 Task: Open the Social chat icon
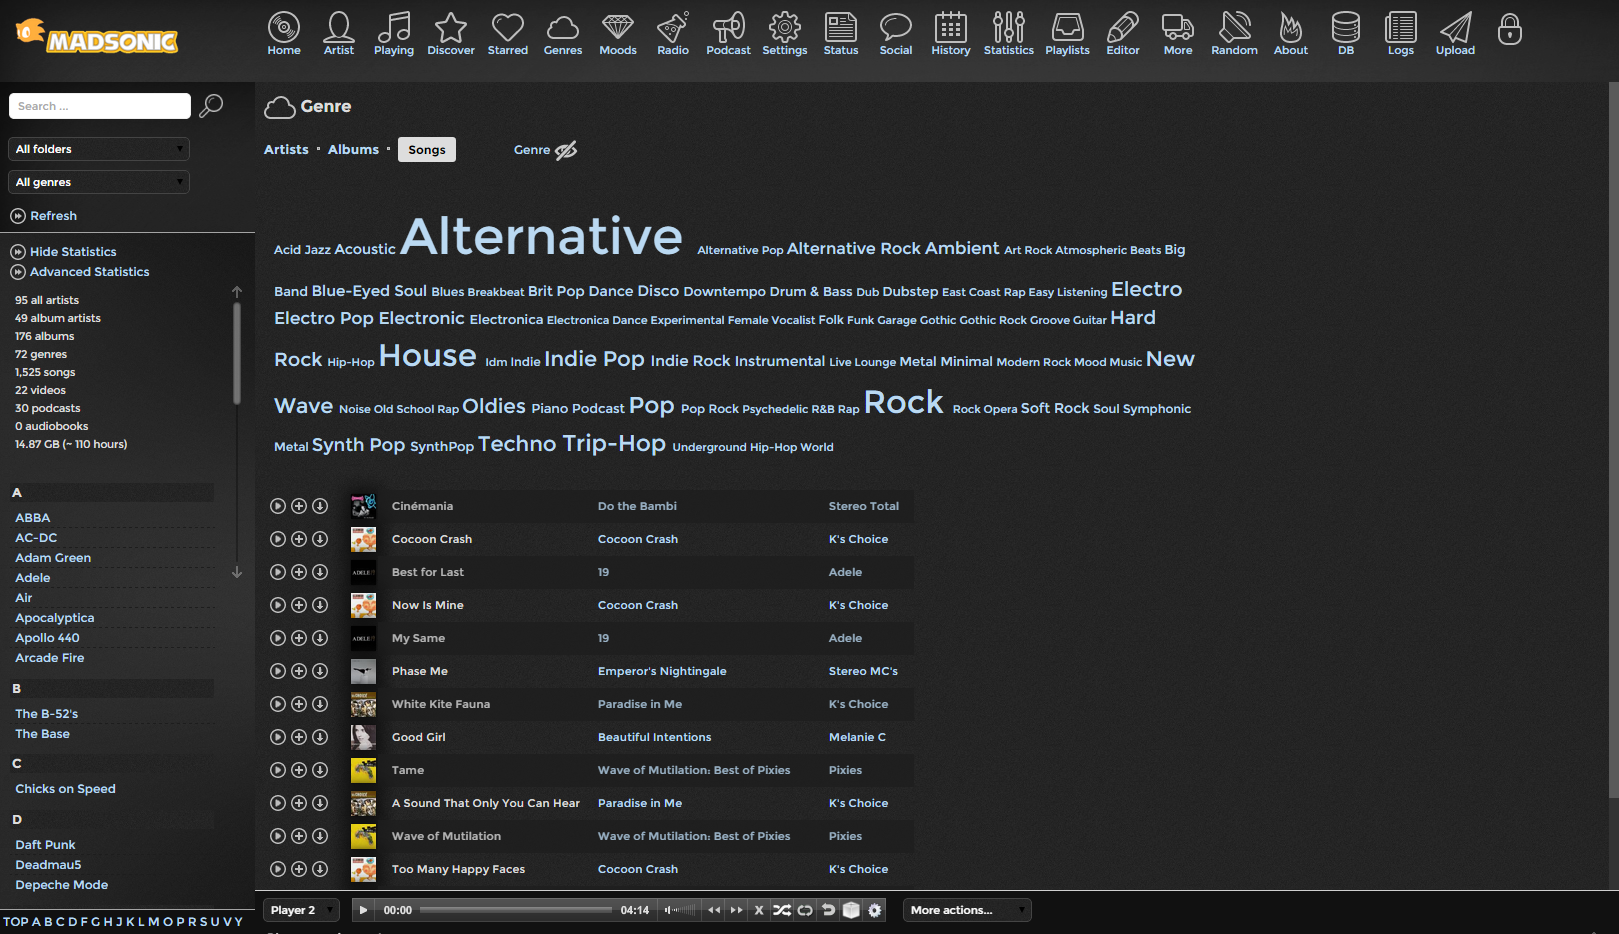896,34
